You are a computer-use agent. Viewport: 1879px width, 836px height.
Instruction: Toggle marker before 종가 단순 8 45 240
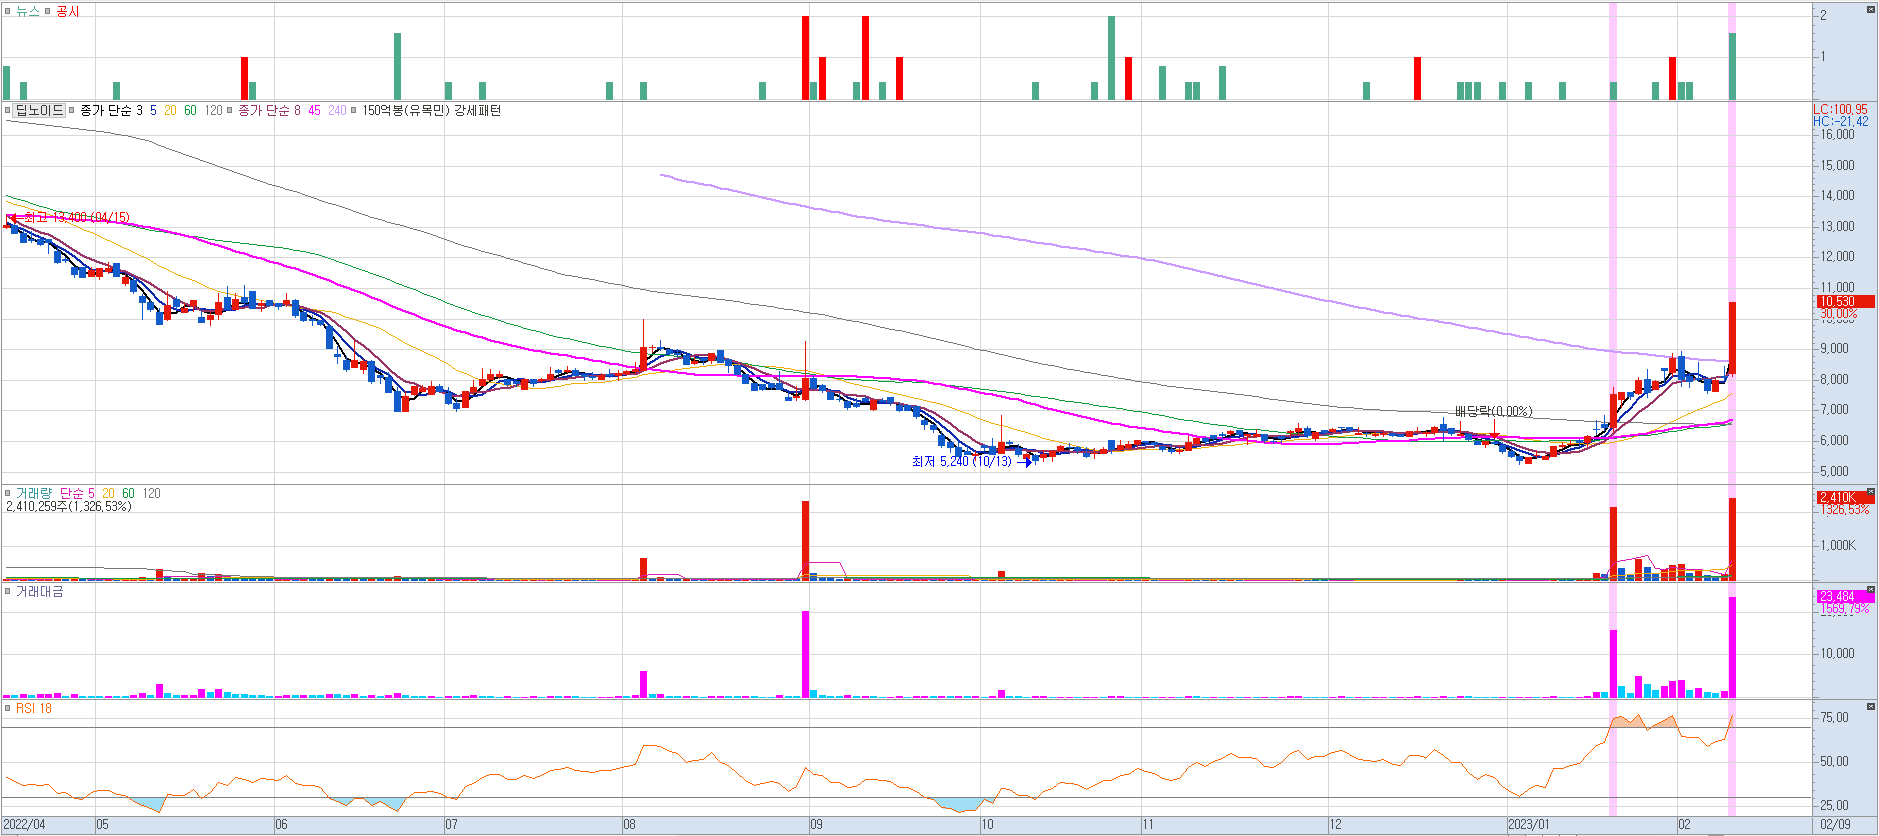tap(230, 110)
